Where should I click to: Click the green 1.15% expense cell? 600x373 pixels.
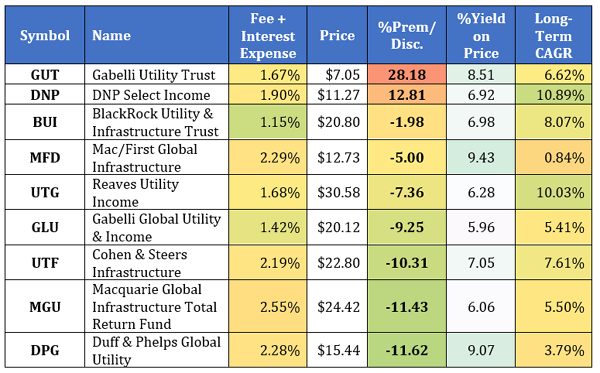point(268,122)
